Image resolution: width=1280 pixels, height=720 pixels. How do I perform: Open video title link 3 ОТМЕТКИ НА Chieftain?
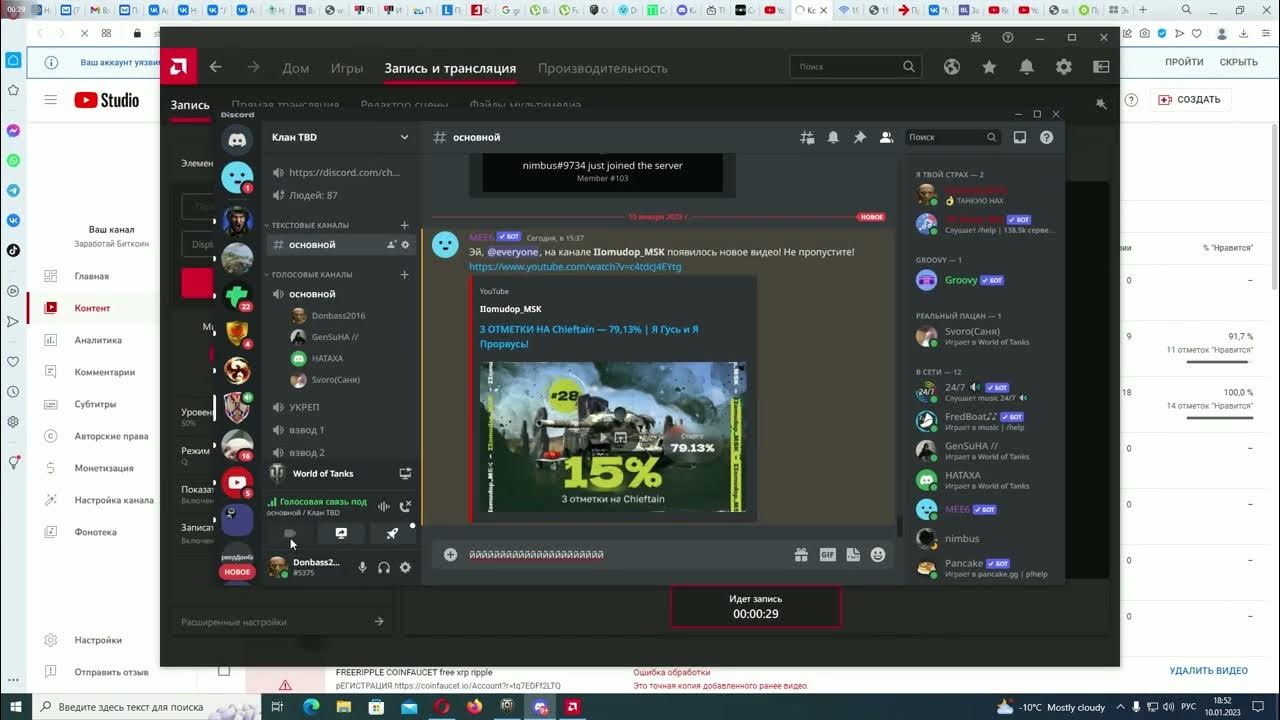589,336
